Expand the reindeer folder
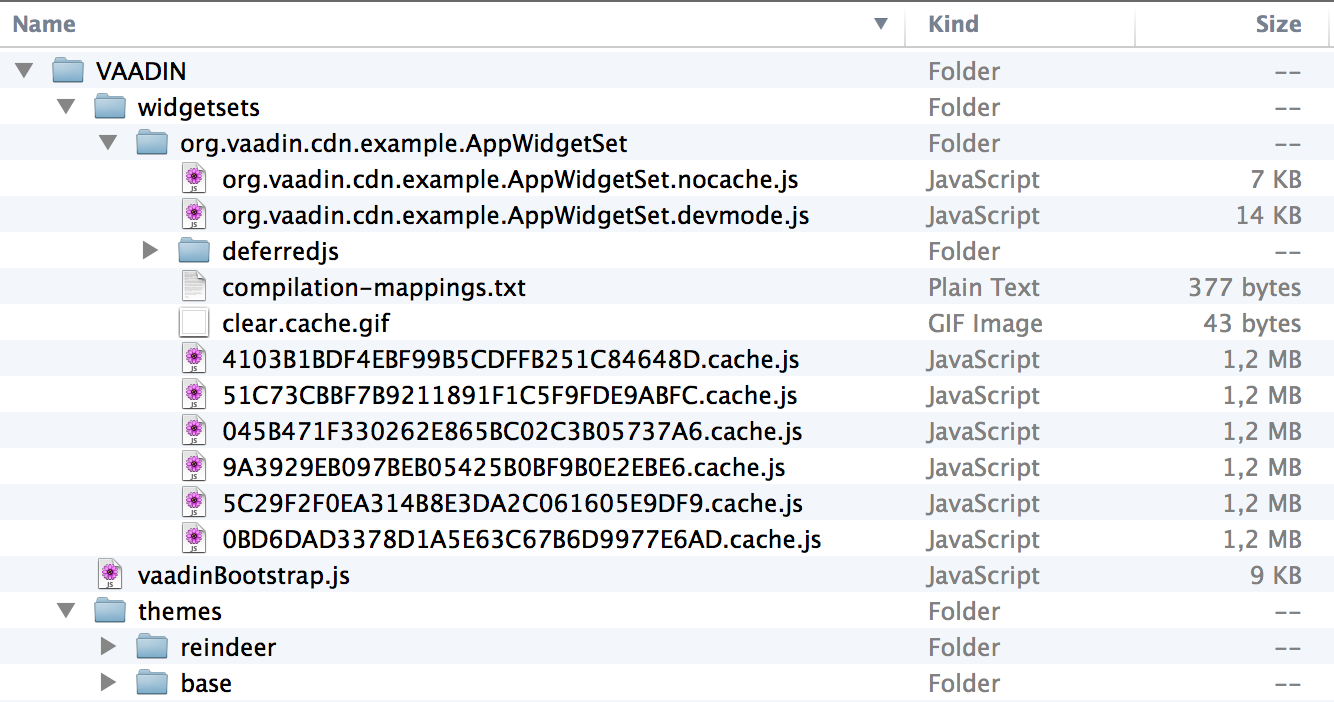1334x702 pixels. coord(109,647)
